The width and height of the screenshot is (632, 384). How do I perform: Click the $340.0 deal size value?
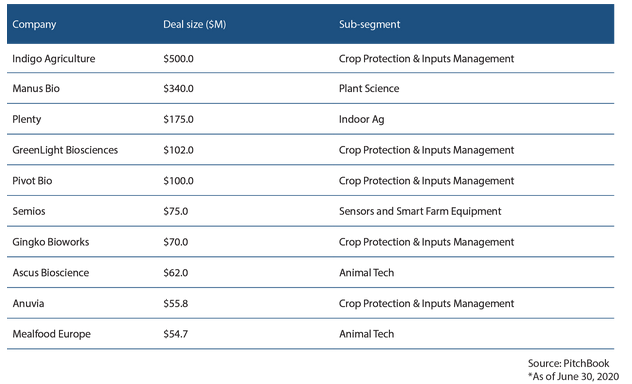point(179,89)
